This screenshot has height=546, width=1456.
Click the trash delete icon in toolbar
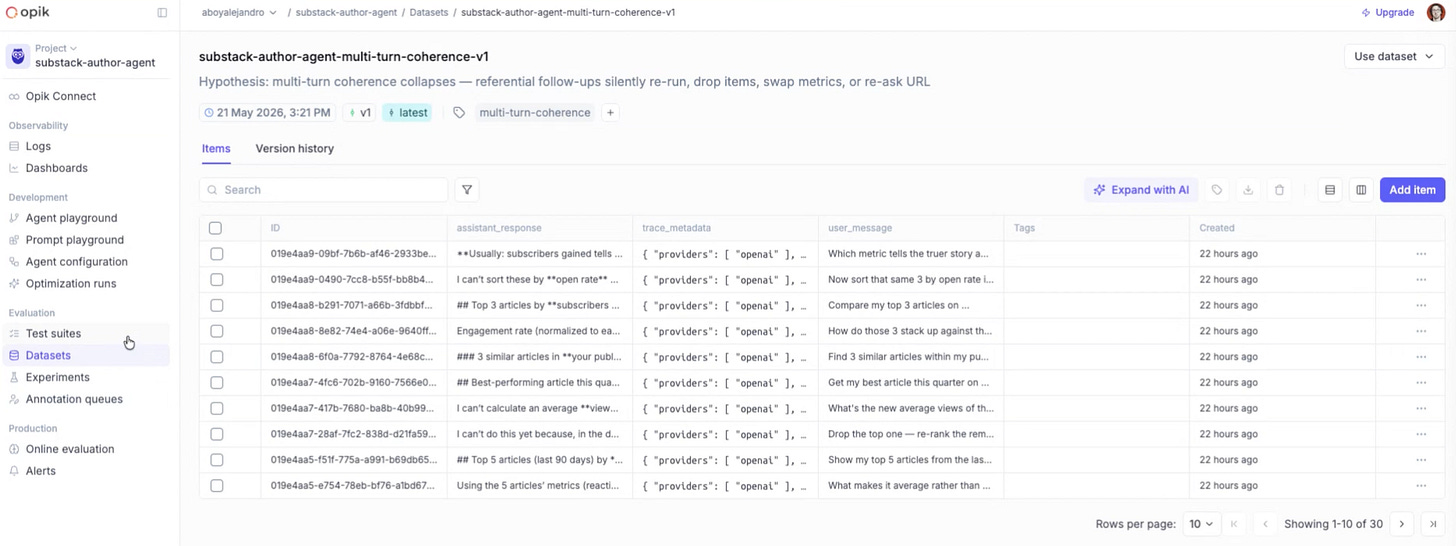click(x=1279, y=190)
